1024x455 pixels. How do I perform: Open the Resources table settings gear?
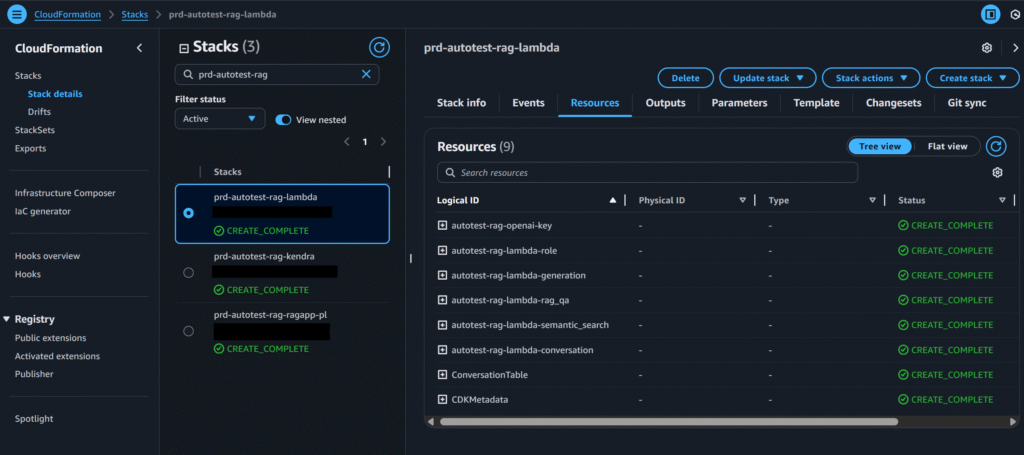click(x=997, y=173)
